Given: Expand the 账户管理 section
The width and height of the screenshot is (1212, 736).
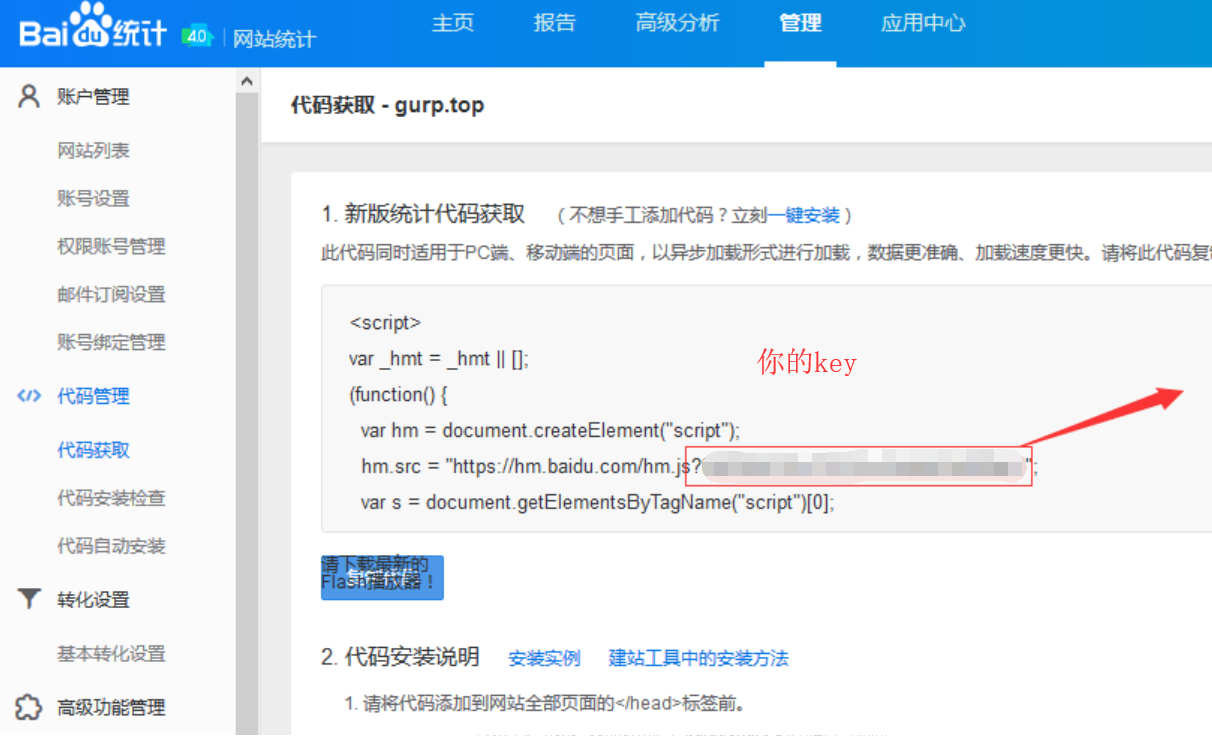Looking at the screenshot, I should pos(93,97).
